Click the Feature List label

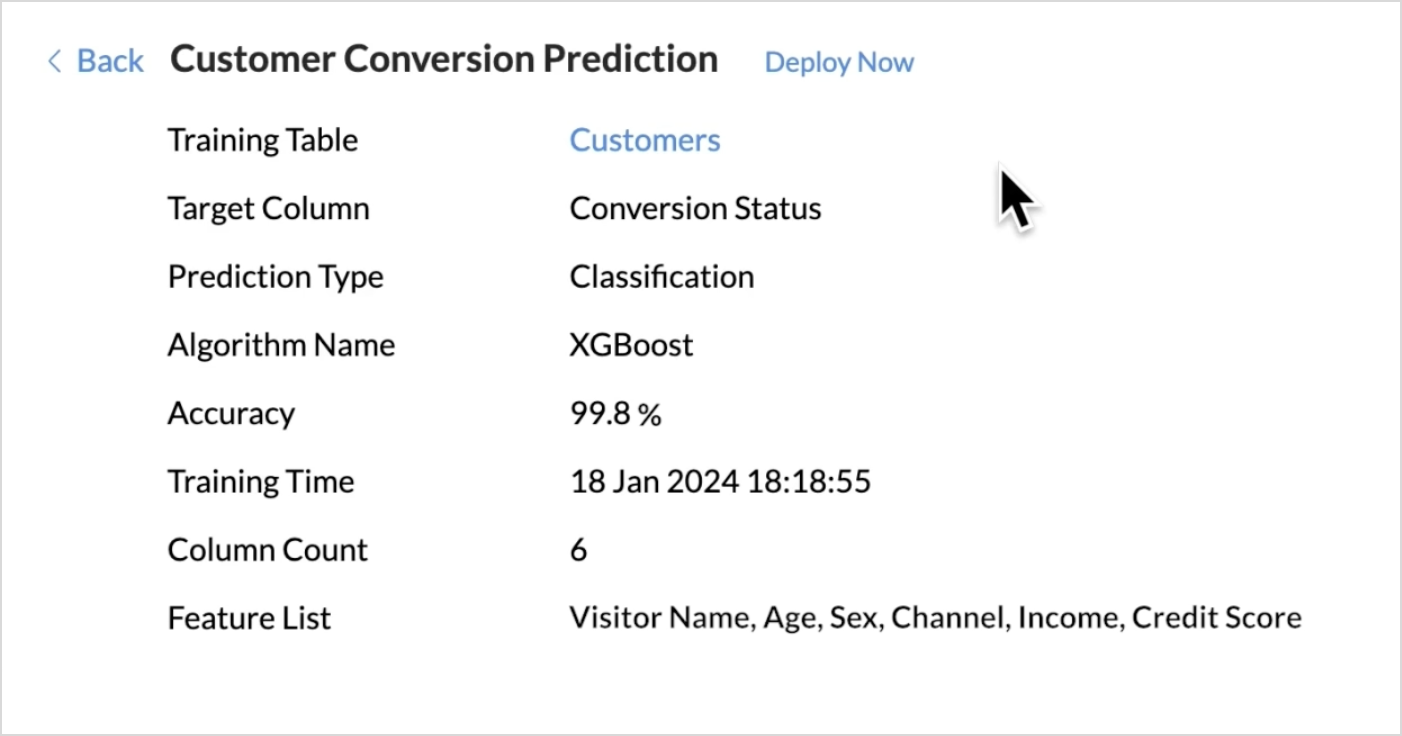point(249,618)
